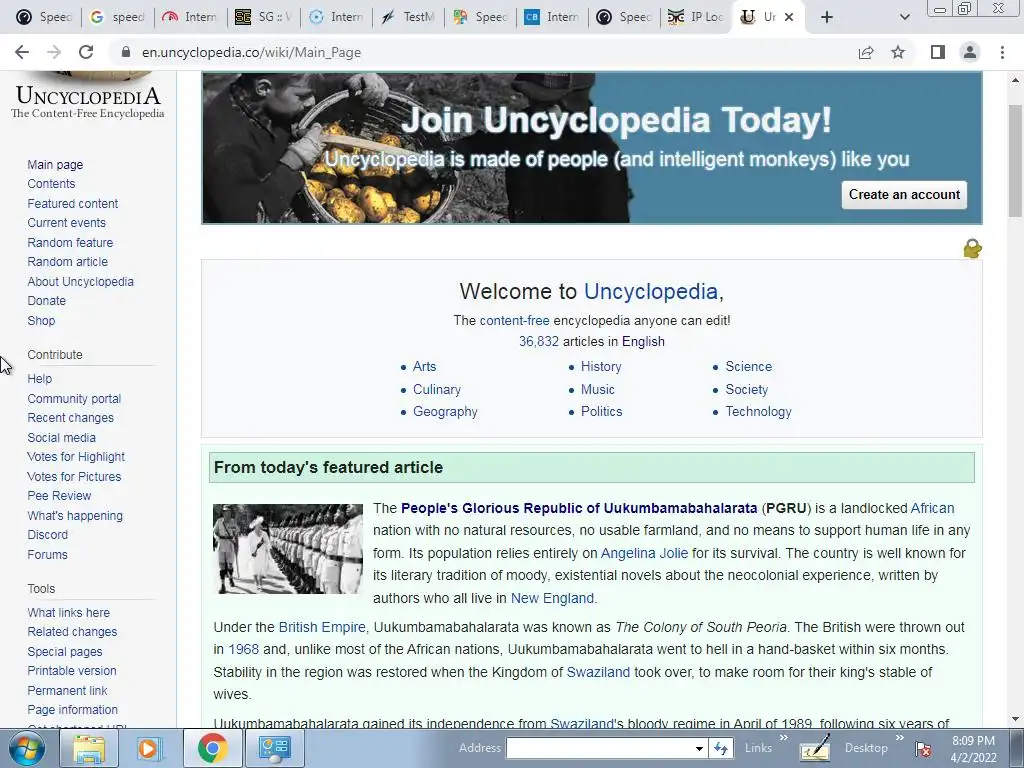The image size is (1024, 768).
Task: Open the control panel taskbar icon
Action: pos(274,748)
